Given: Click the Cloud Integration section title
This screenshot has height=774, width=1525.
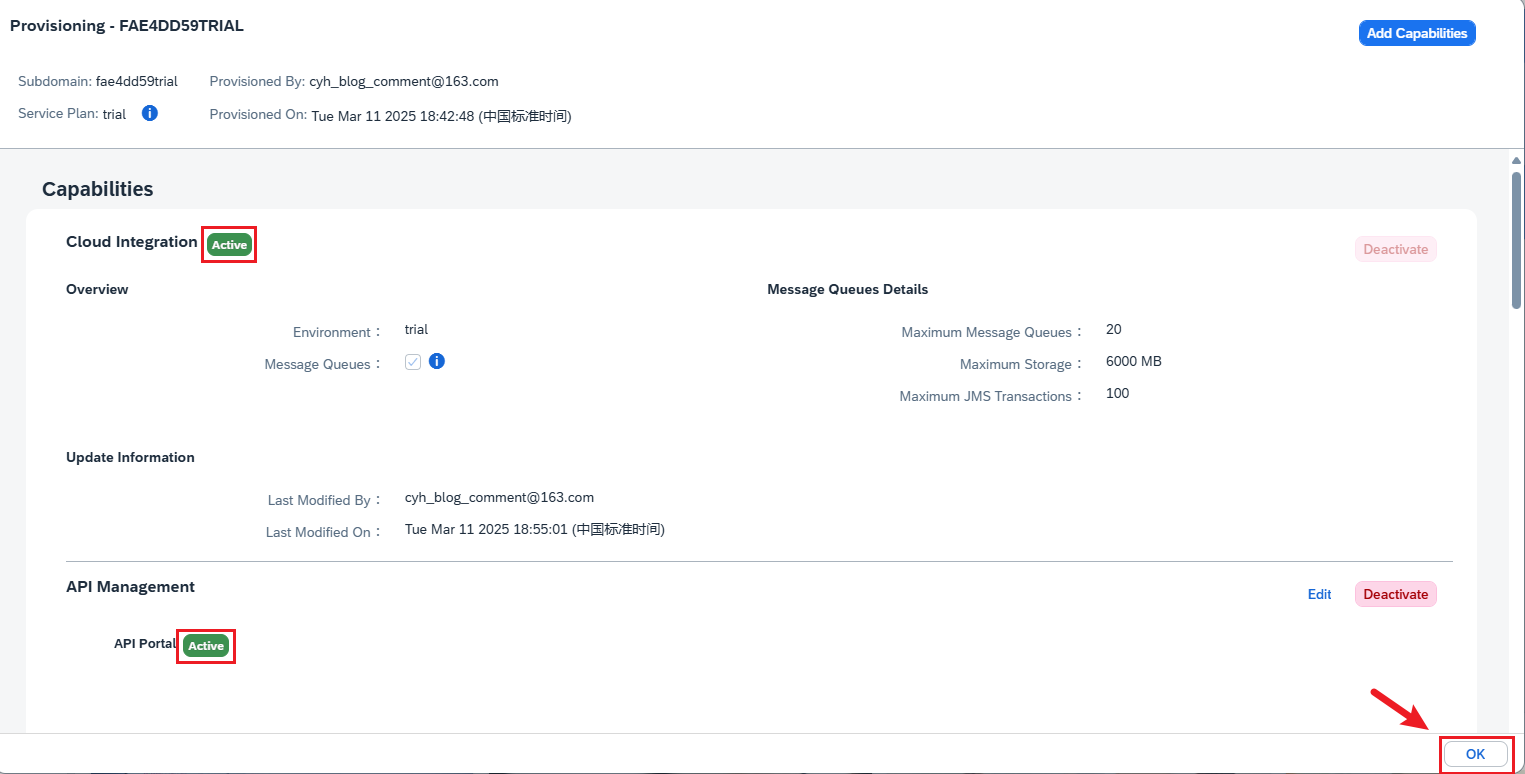Looking at the screenshot, I should (x=131, y=242).
